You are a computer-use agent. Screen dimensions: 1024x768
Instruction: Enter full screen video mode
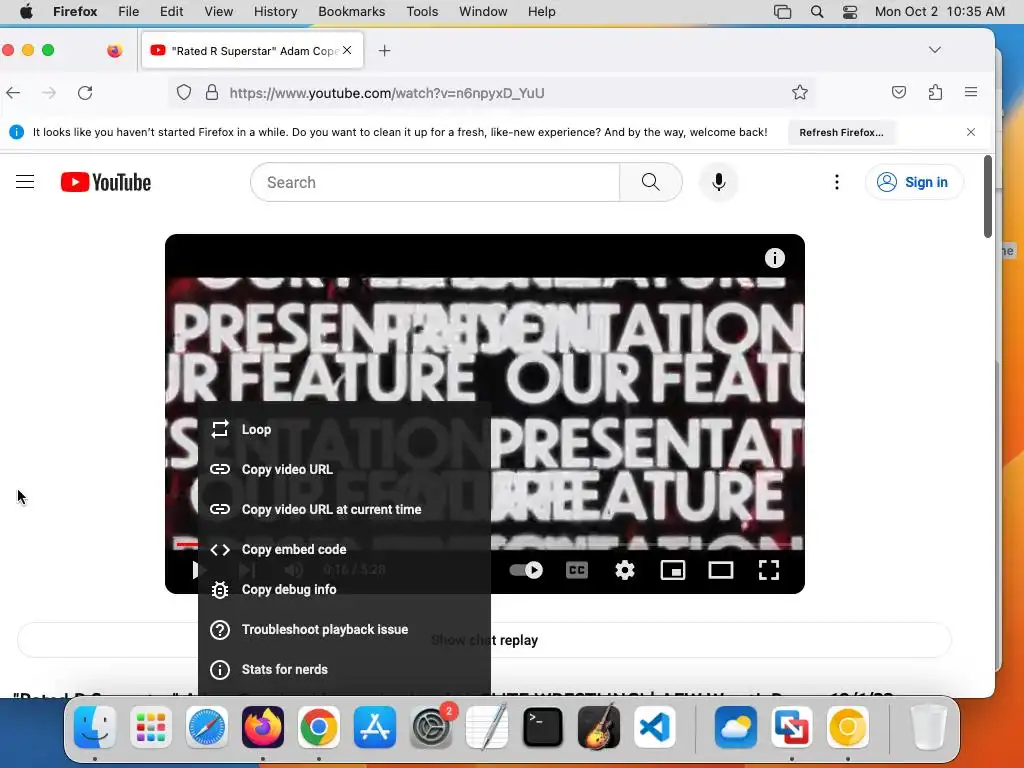pos(769,570)
